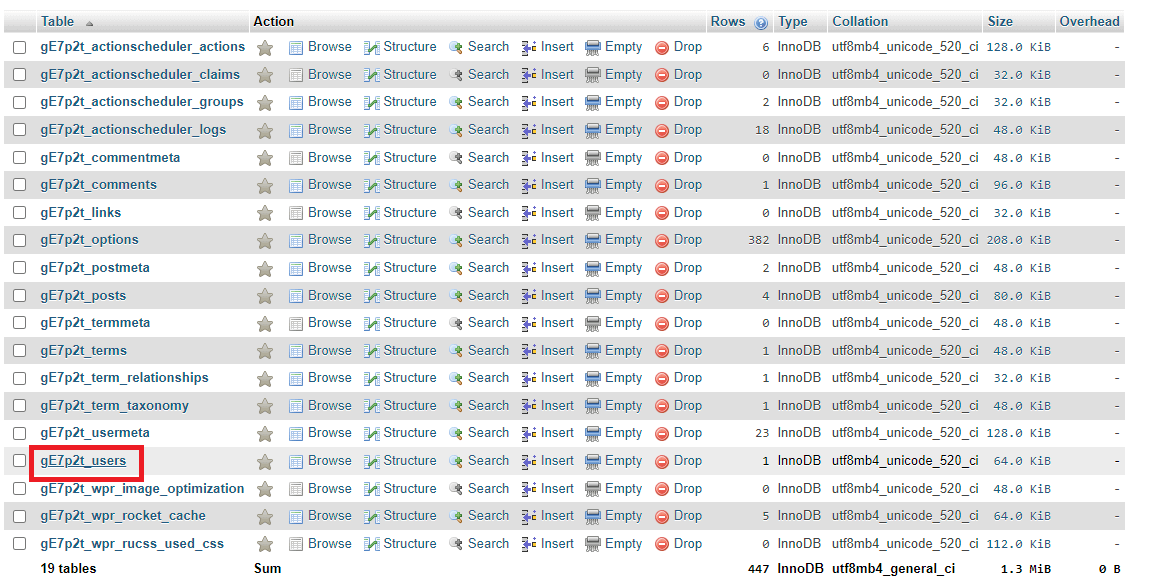Open the gE7p2t_users table link
Screen dimensions: 1167x587
[x=83, y=461]
